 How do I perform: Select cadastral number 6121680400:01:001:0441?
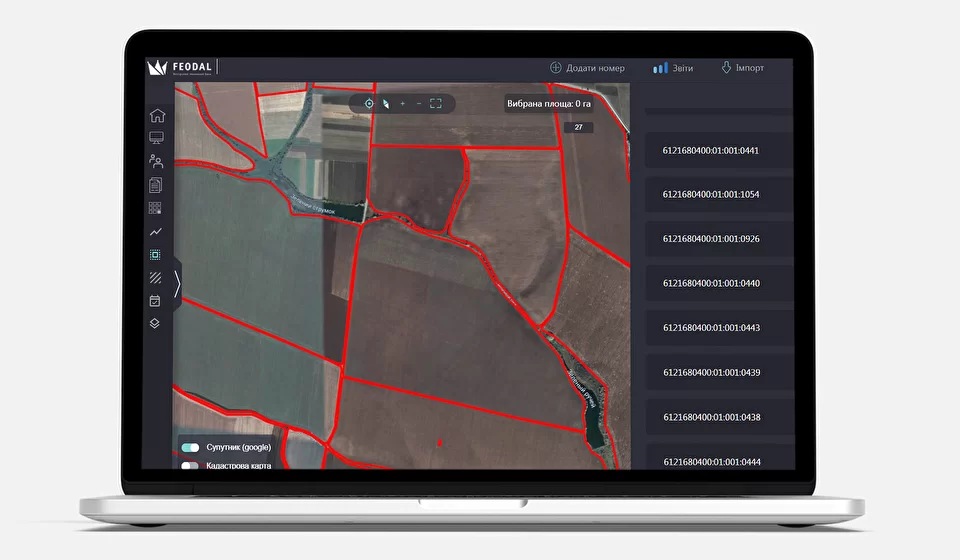click(x=711, y=151)
